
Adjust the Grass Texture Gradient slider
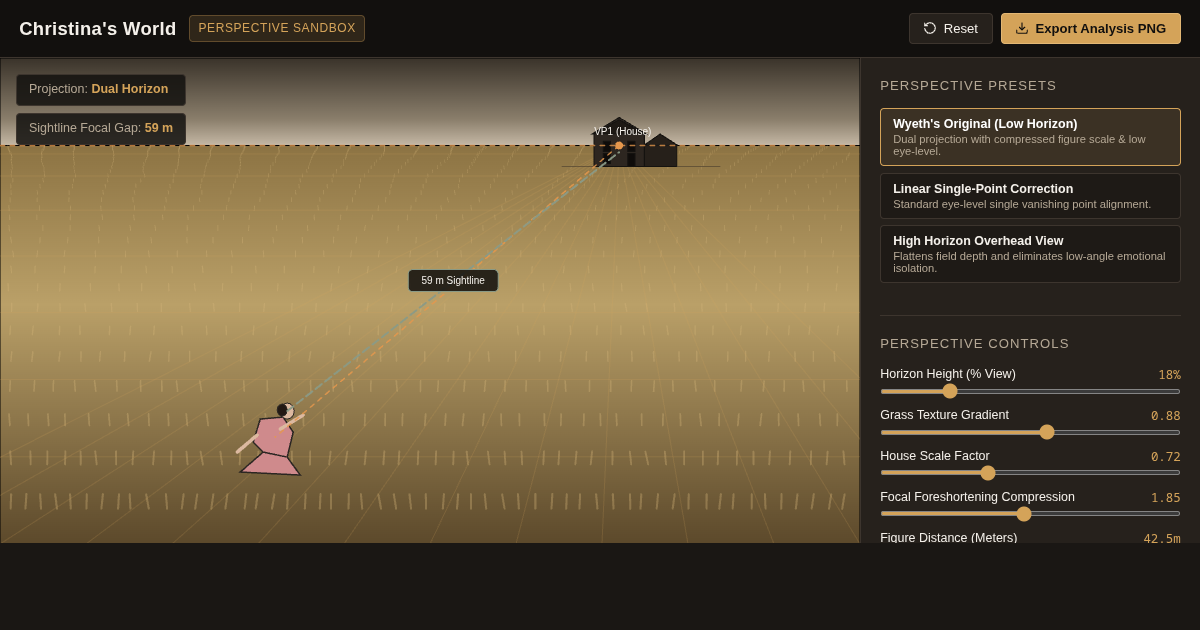[x=1030, y=432]
